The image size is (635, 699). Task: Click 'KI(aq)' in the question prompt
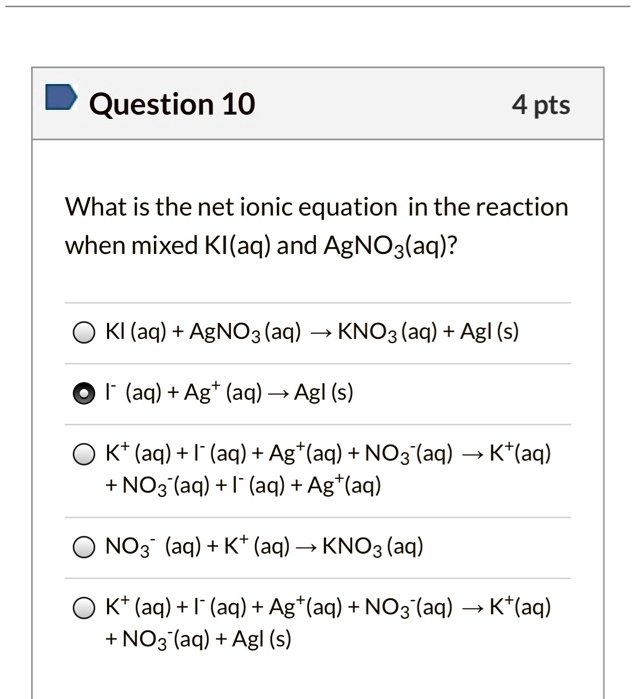pyautogui.click(x=237, y=246)
